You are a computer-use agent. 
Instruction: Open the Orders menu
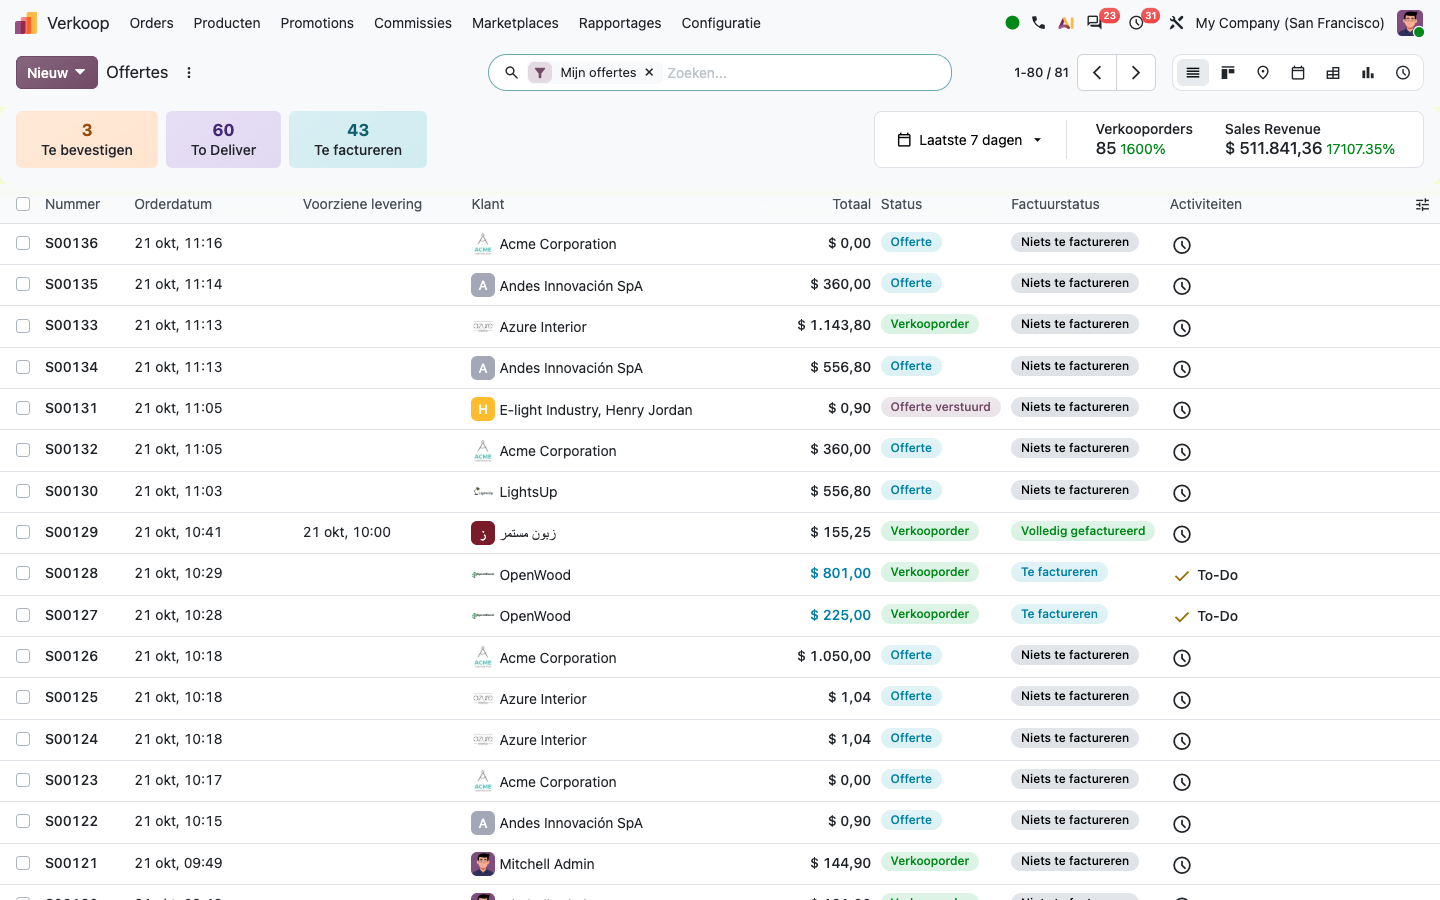(151, 23)
